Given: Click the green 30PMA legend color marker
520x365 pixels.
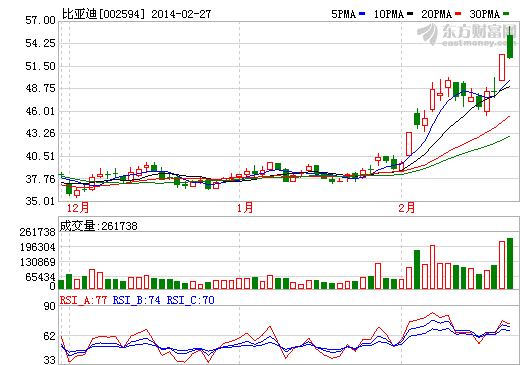Looking at the screenshot, I should pyautogui.click(x=506, y=14).
